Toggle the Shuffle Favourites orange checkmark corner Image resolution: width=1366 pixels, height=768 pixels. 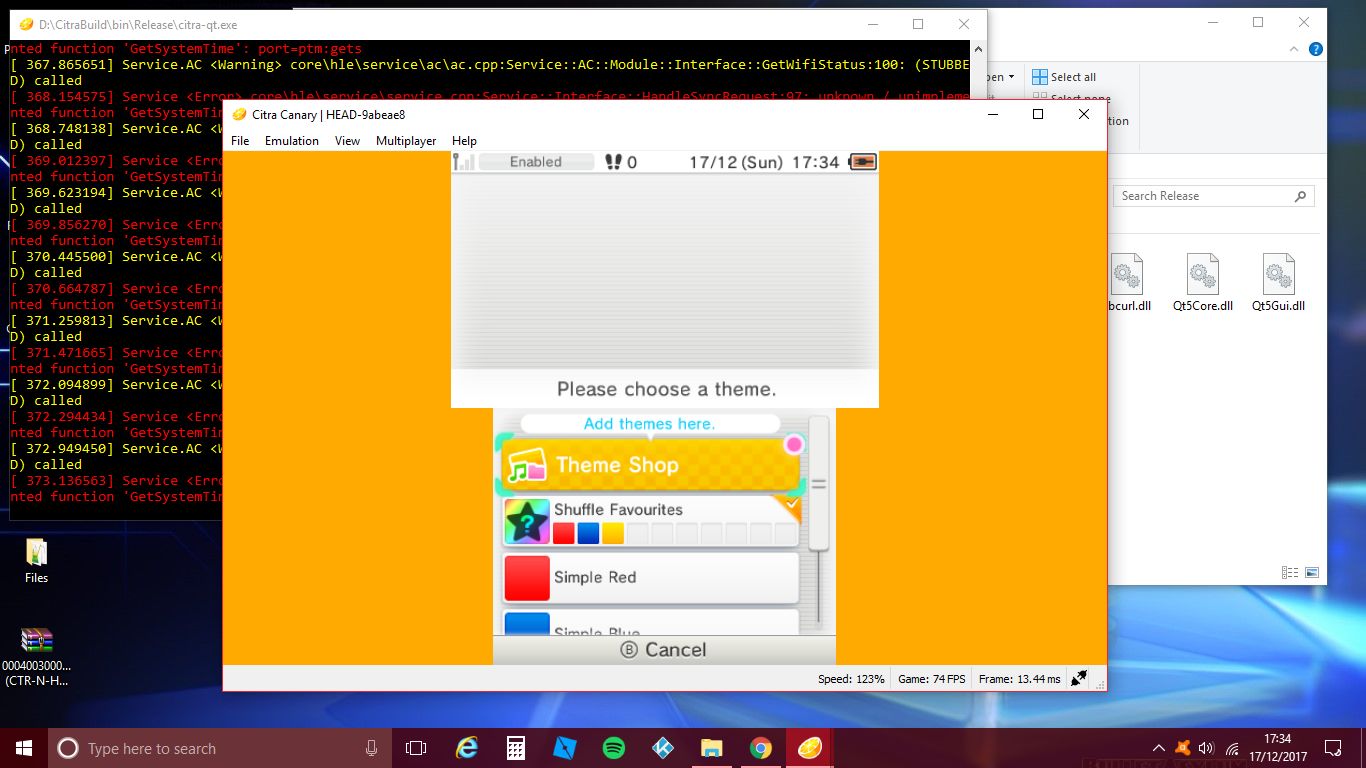coord(789,507)
